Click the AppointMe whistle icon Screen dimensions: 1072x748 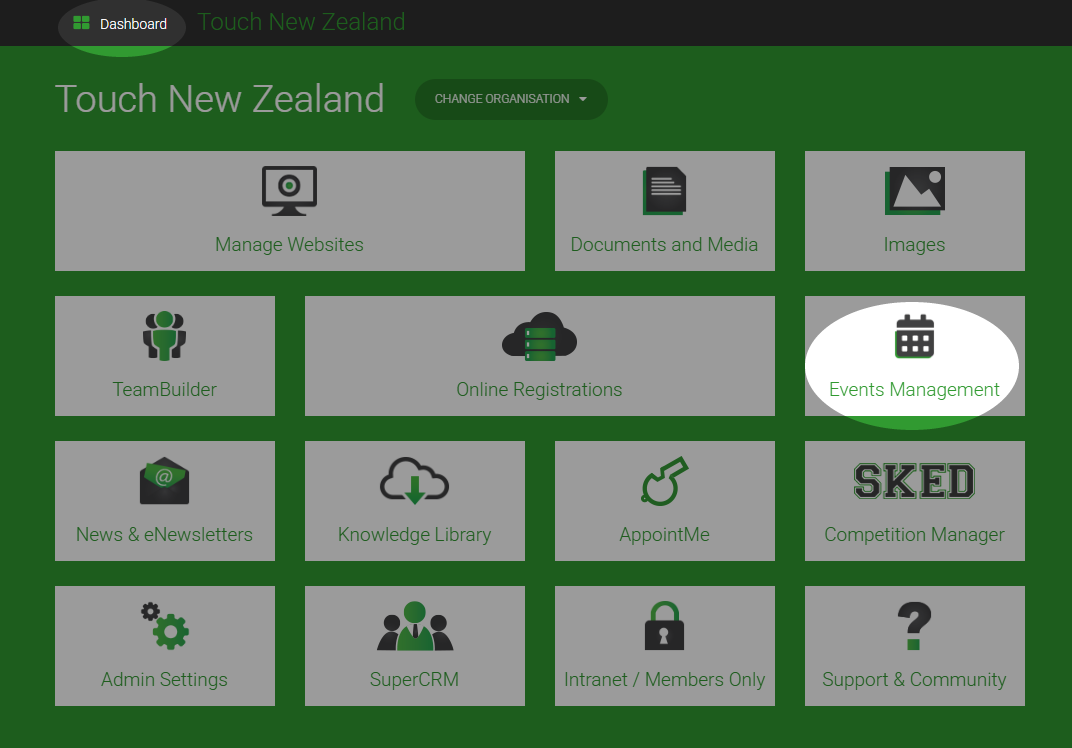(665, 481)
